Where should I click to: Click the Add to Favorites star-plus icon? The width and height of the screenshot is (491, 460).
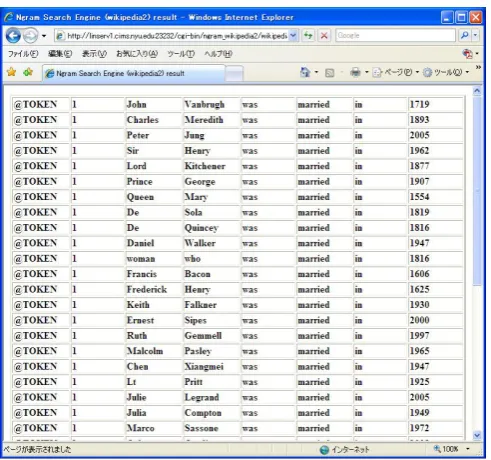point(28,72)
